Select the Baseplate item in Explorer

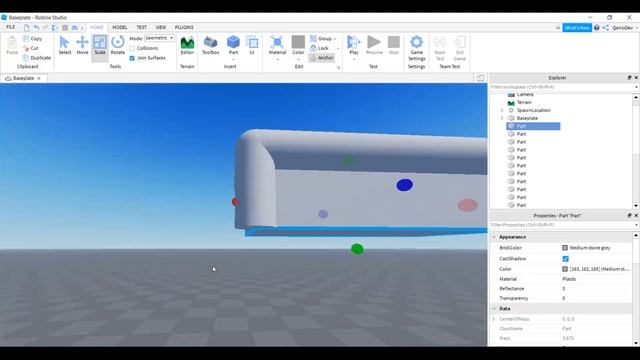point(527,118)
